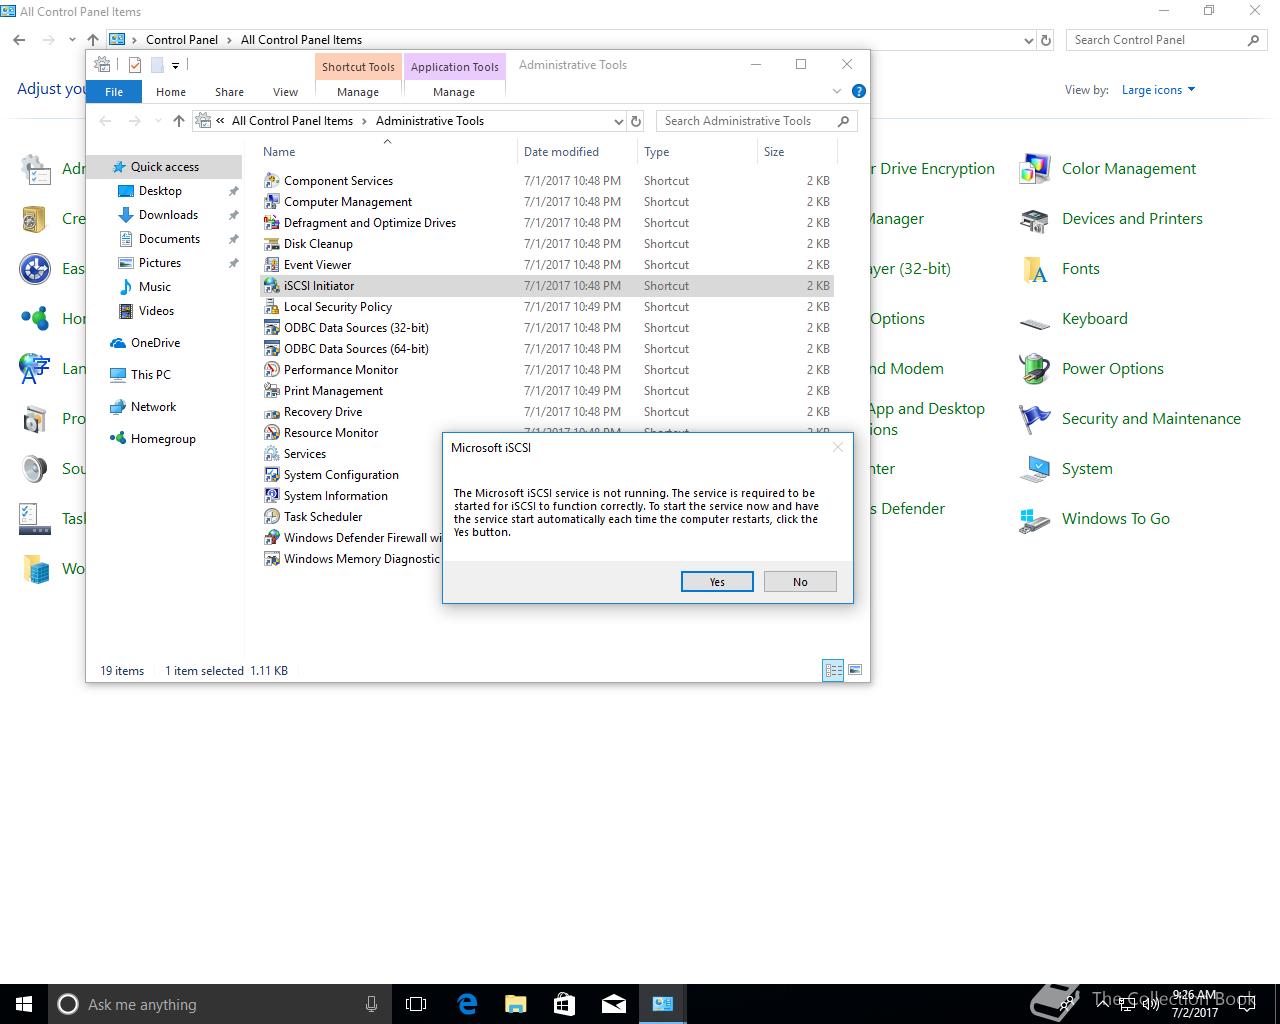
Task: Open Application Tools Manage tab
Action: click(454, 92)
